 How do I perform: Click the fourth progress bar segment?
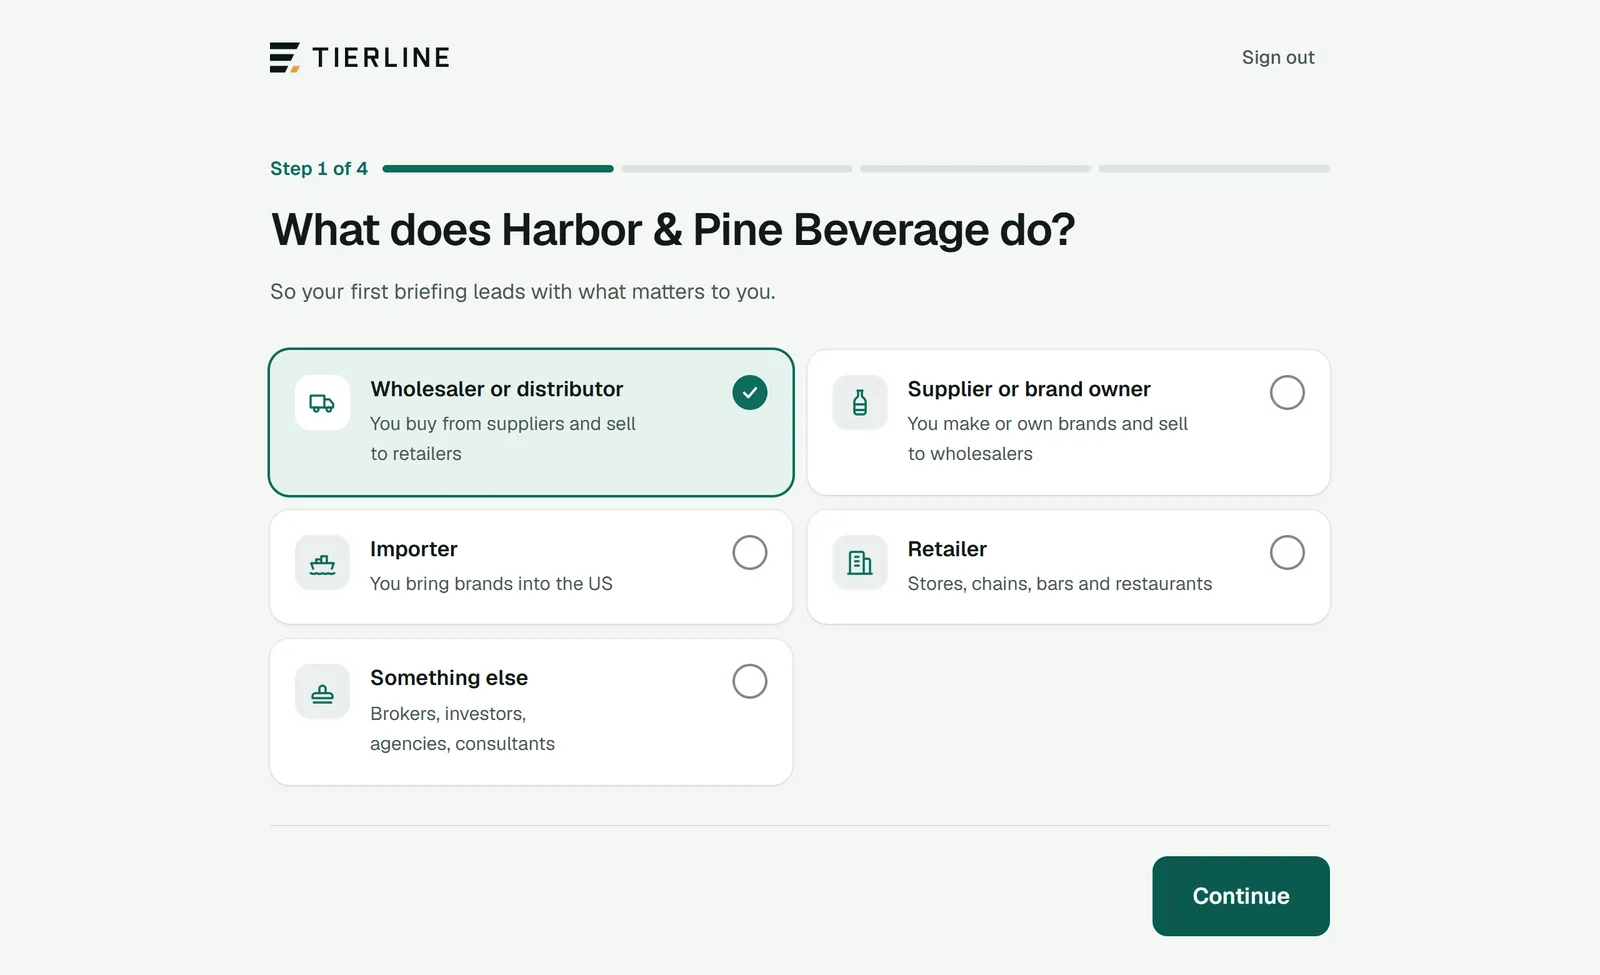[1214, 169]
